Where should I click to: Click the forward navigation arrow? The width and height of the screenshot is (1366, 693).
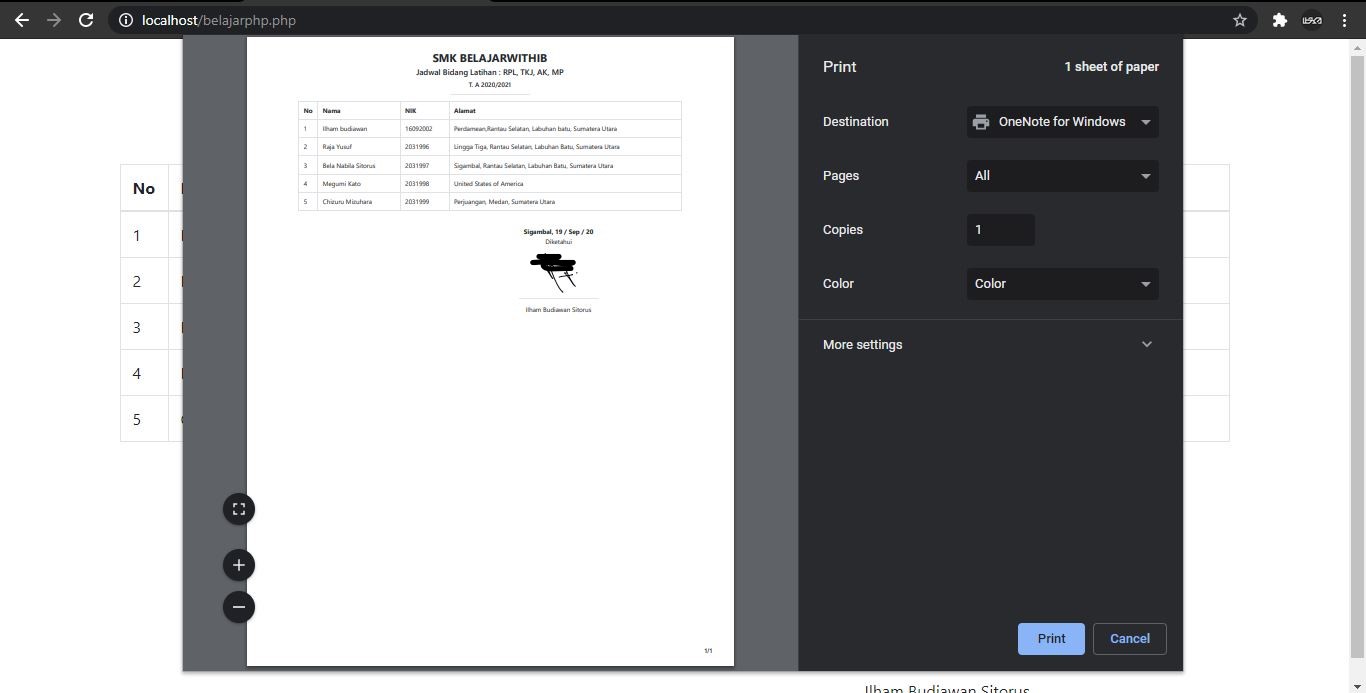pyautogui.click(x=53, y=20)
